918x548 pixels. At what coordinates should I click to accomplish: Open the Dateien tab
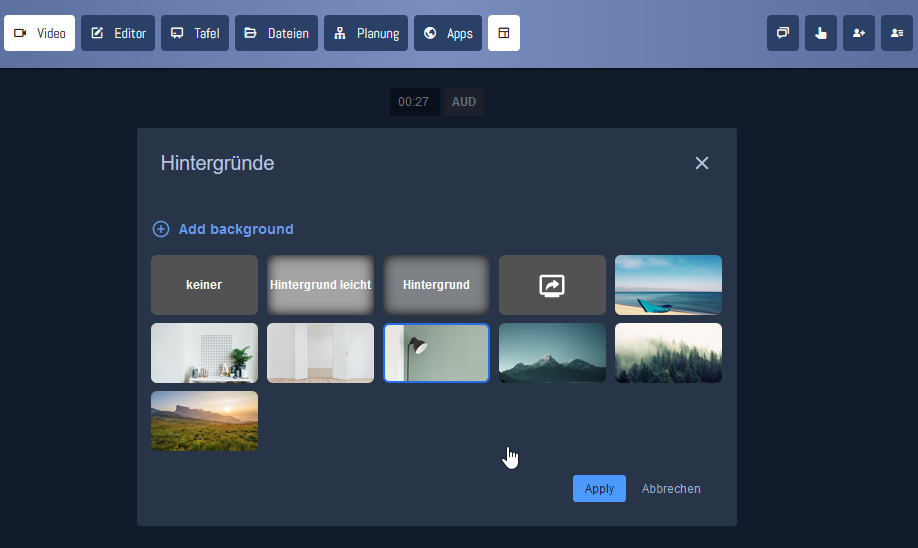276,33
